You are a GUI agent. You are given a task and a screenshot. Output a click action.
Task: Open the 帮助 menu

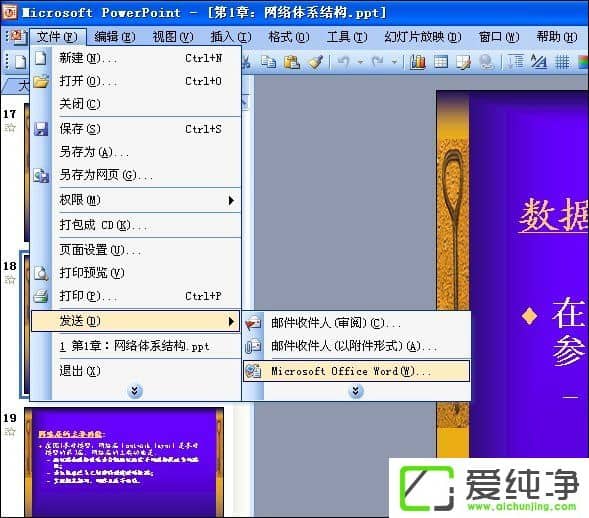[x=556, y=37]
